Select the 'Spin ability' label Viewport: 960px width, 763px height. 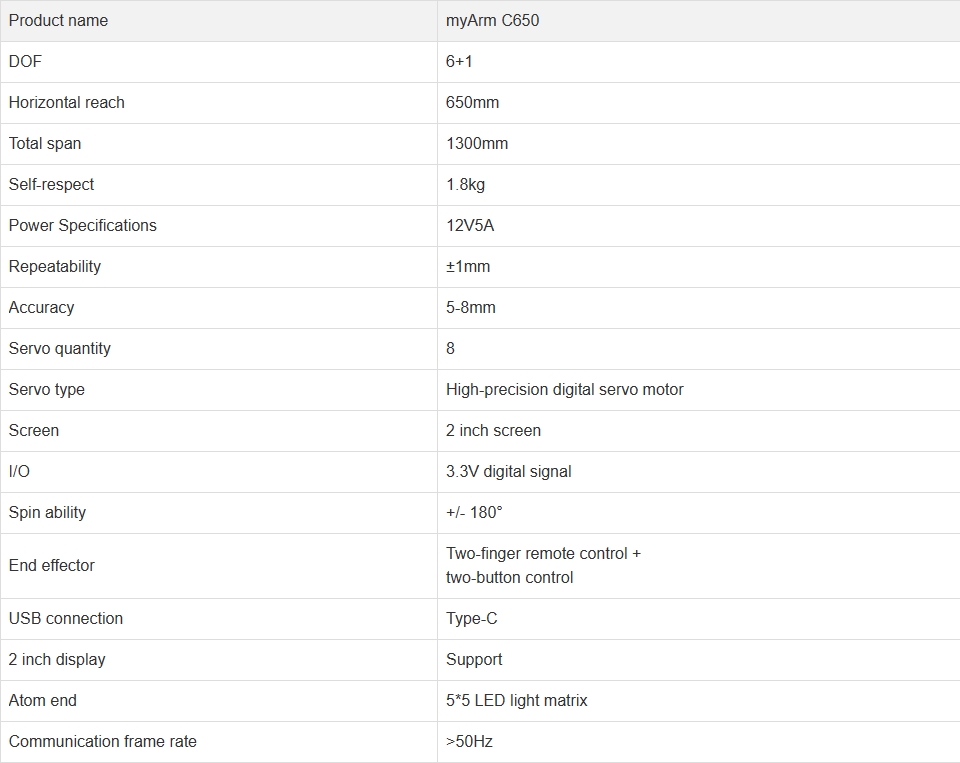point(47,513)
